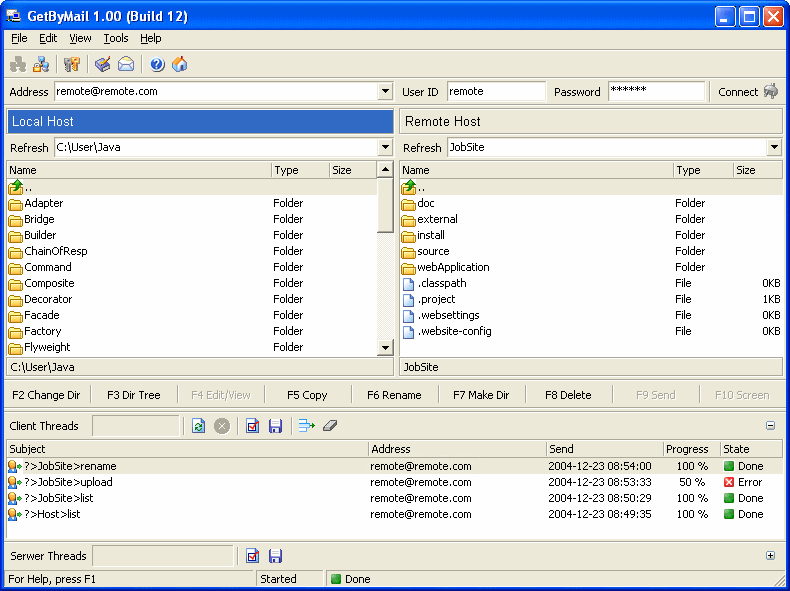Refresh client threads with the green arrows icon
Screen dimensions: 790x591
199,426
